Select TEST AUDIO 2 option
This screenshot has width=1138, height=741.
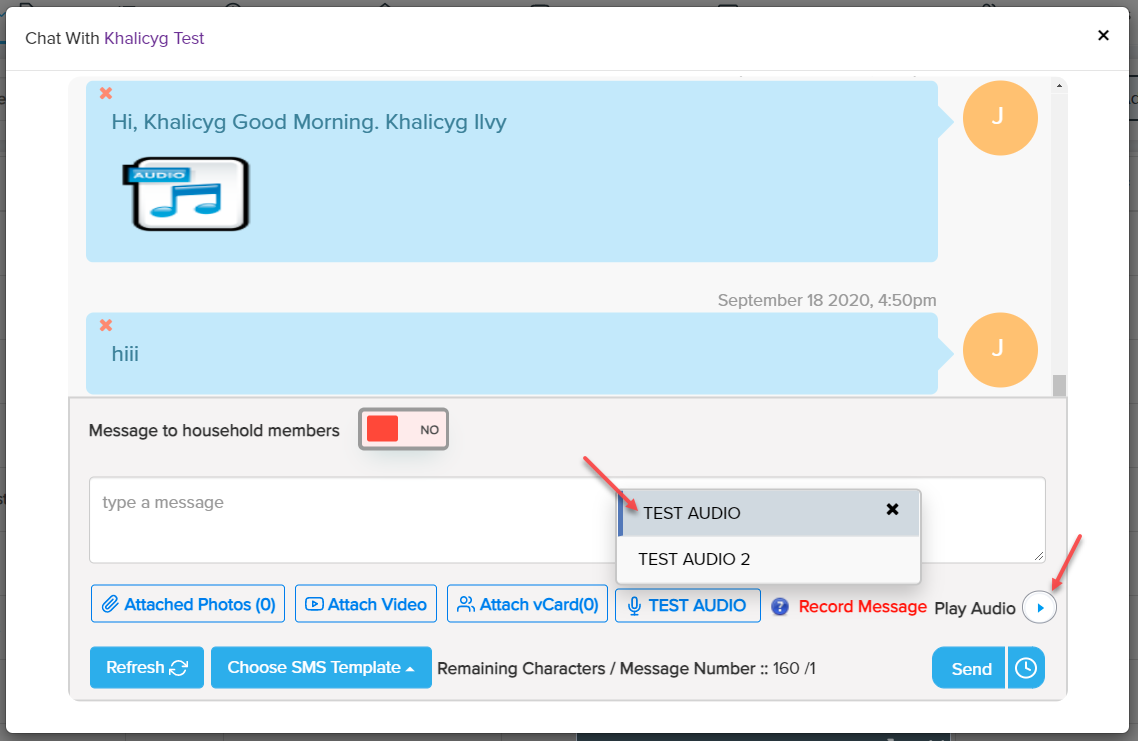click(694, 559)
